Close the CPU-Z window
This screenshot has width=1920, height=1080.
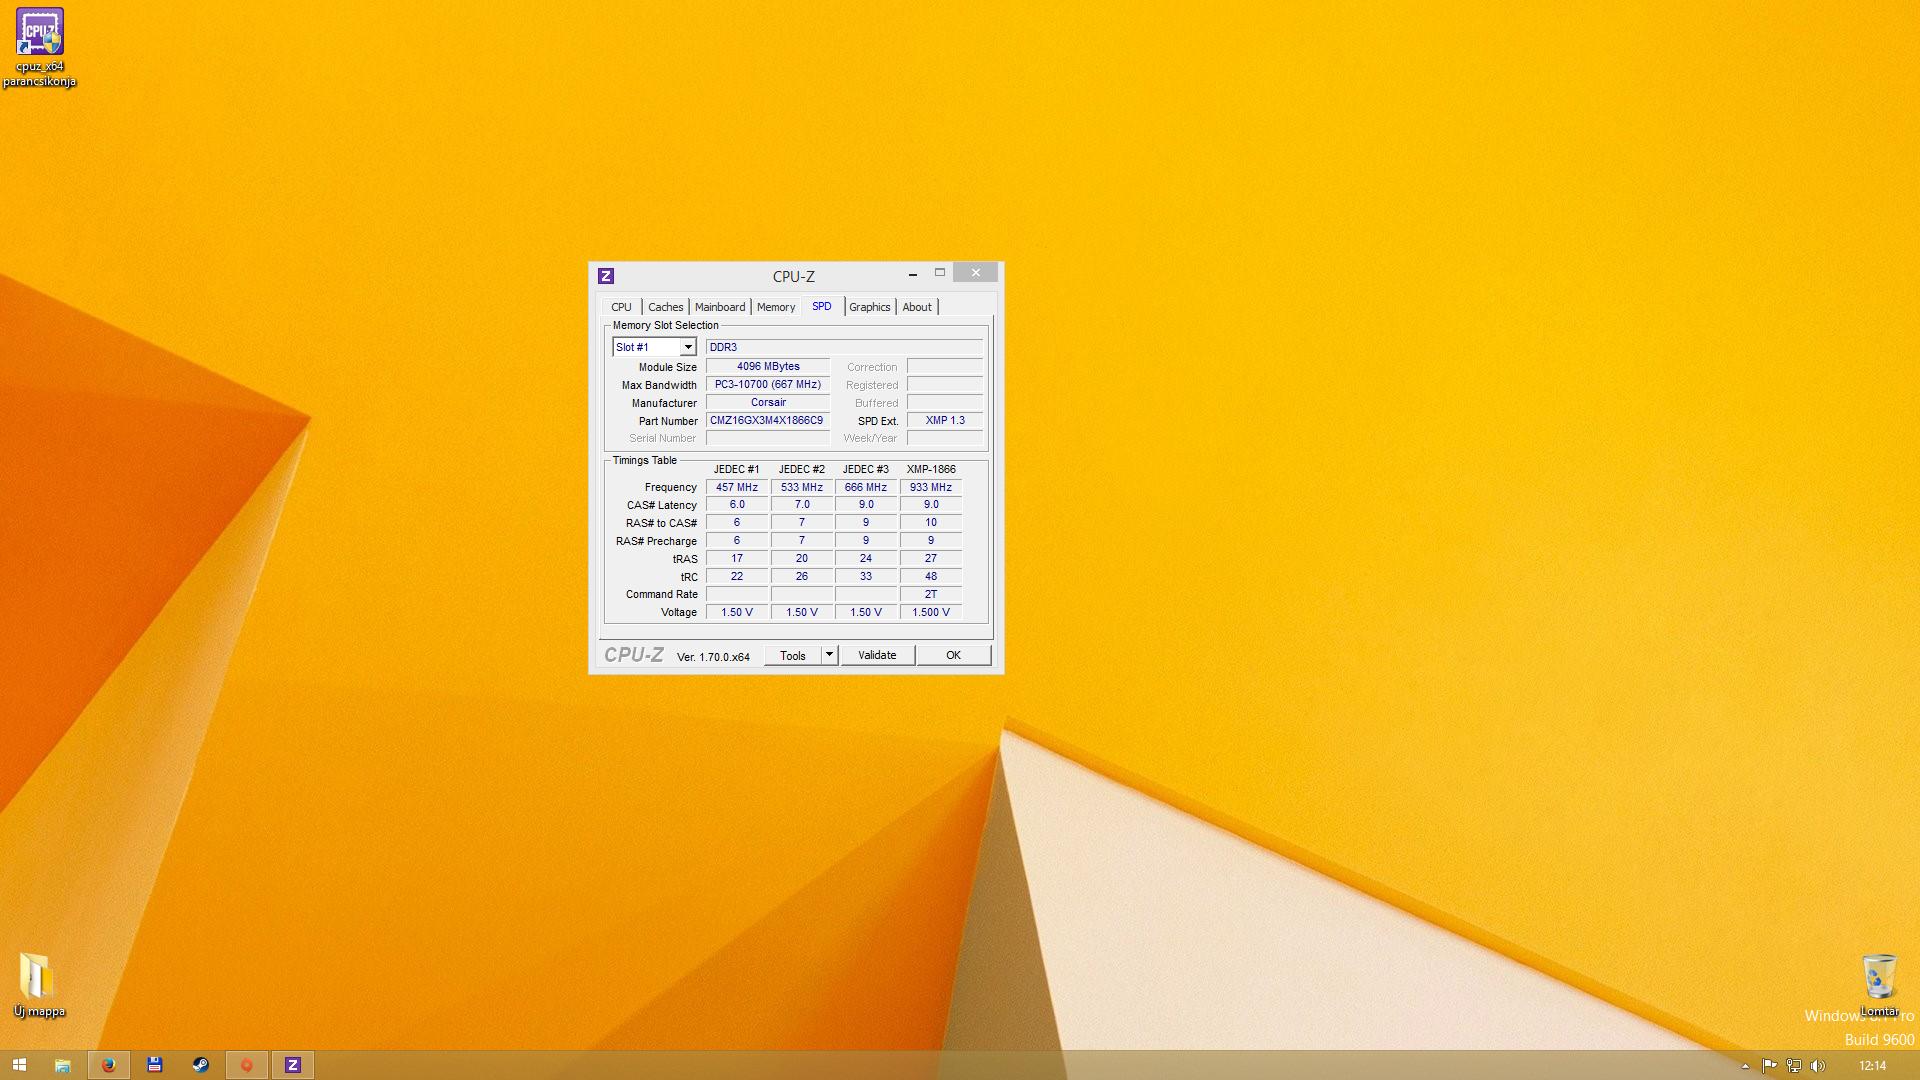(976, 273)
